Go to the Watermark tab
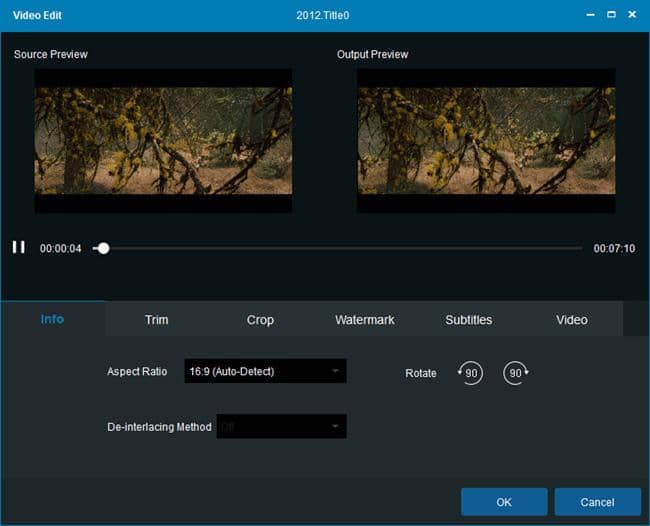 tap(364, 320)
